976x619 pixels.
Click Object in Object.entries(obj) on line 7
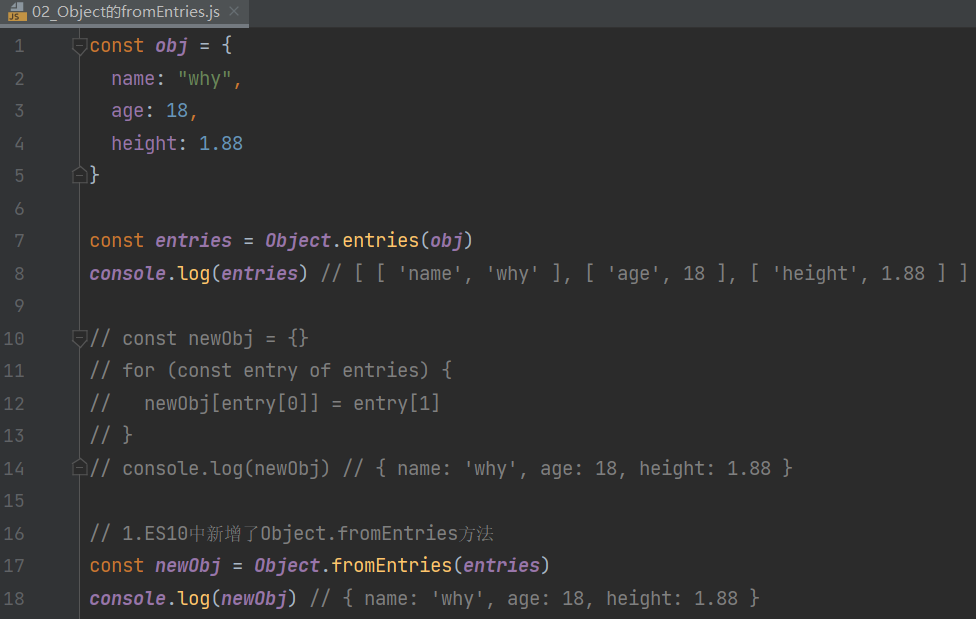pos(298,240)
